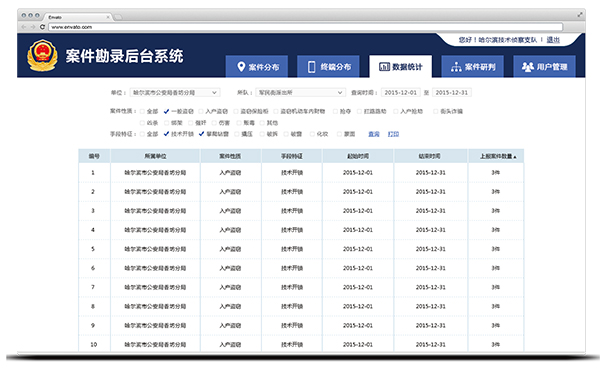The image size is (600, 373).
Task: Enable the 盗窃机动车内财物 checkbox
Action: tap(276, 112)
